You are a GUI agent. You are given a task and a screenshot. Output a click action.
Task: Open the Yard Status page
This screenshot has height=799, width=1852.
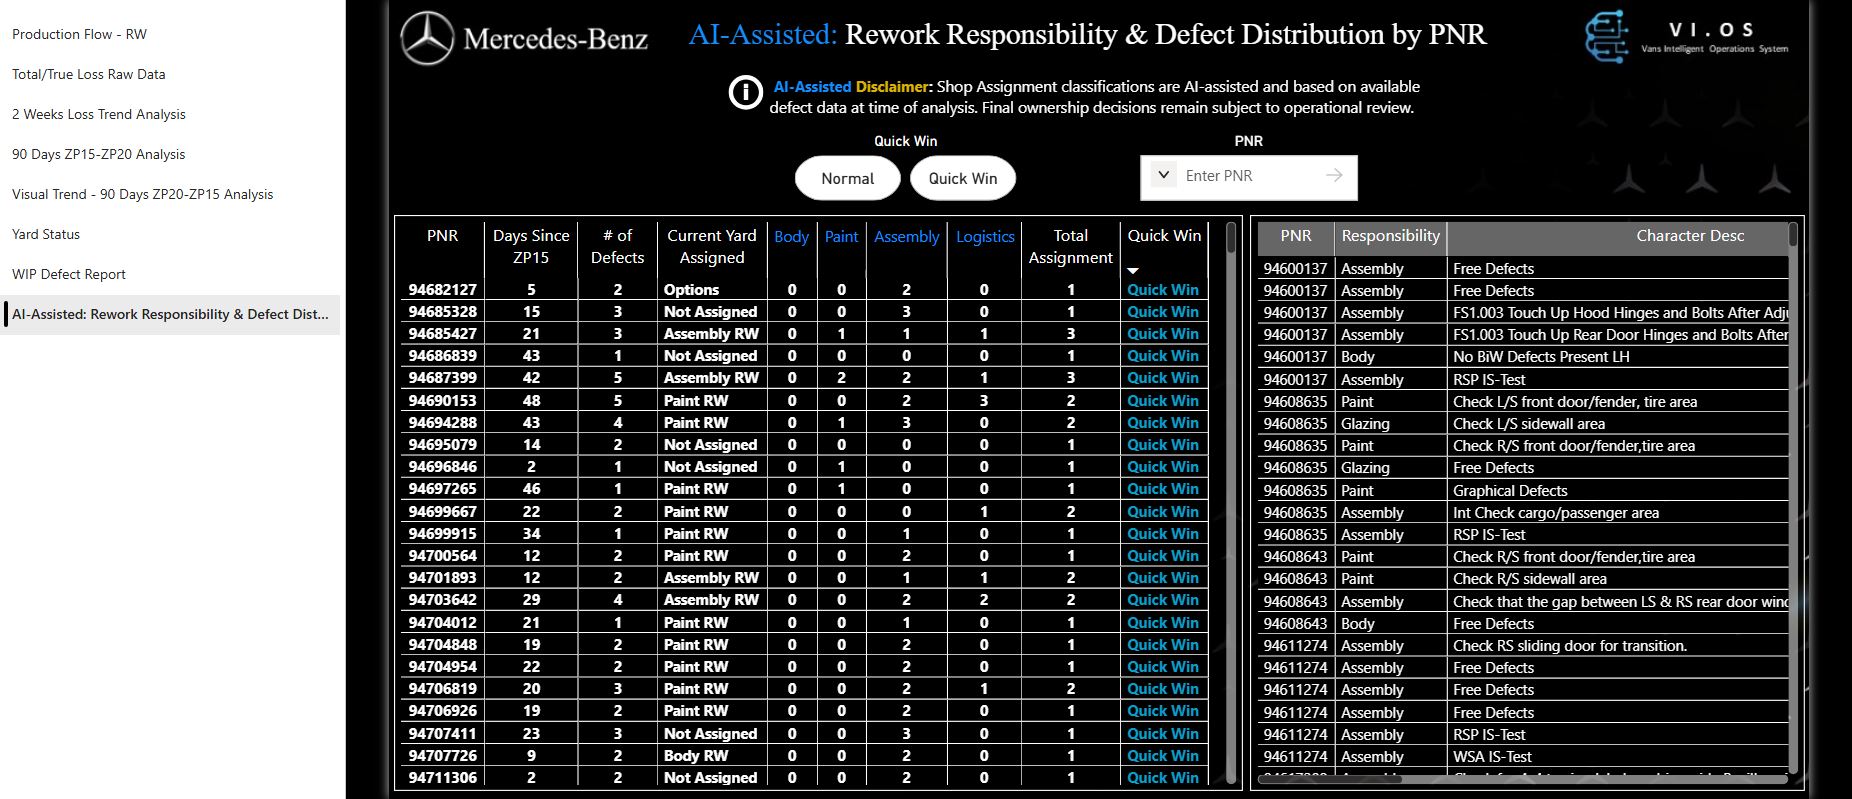(x=46, y=234)
